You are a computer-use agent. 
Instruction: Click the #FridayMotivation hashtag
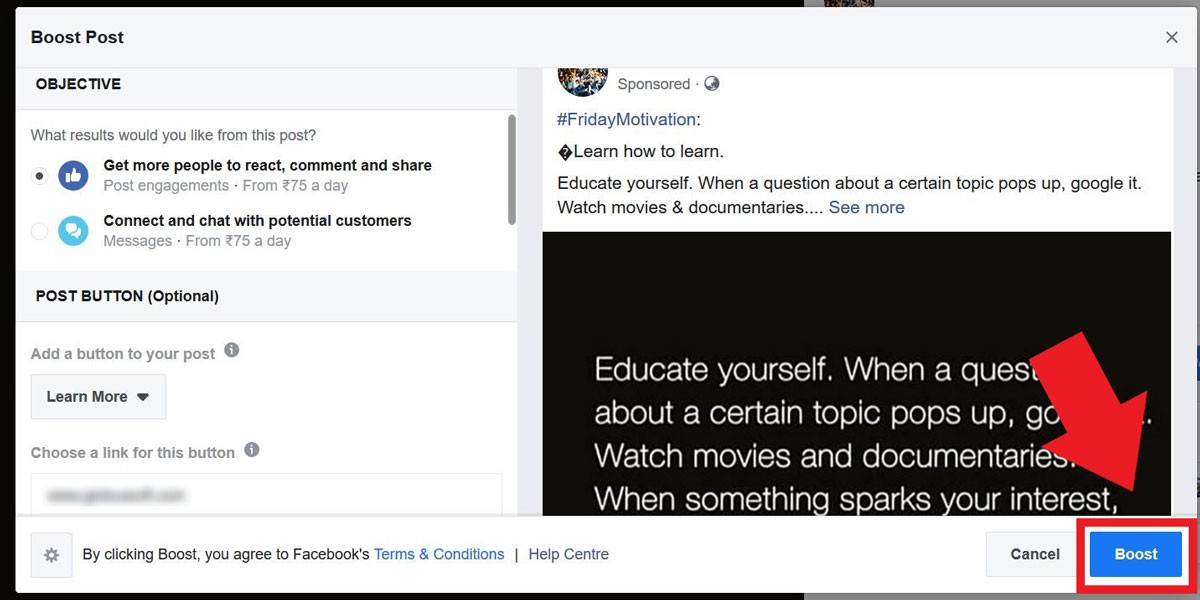(x=626, y=119)
